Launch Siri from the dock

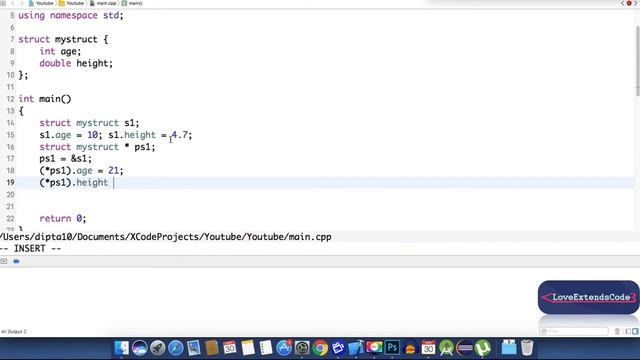pos(140,348)
